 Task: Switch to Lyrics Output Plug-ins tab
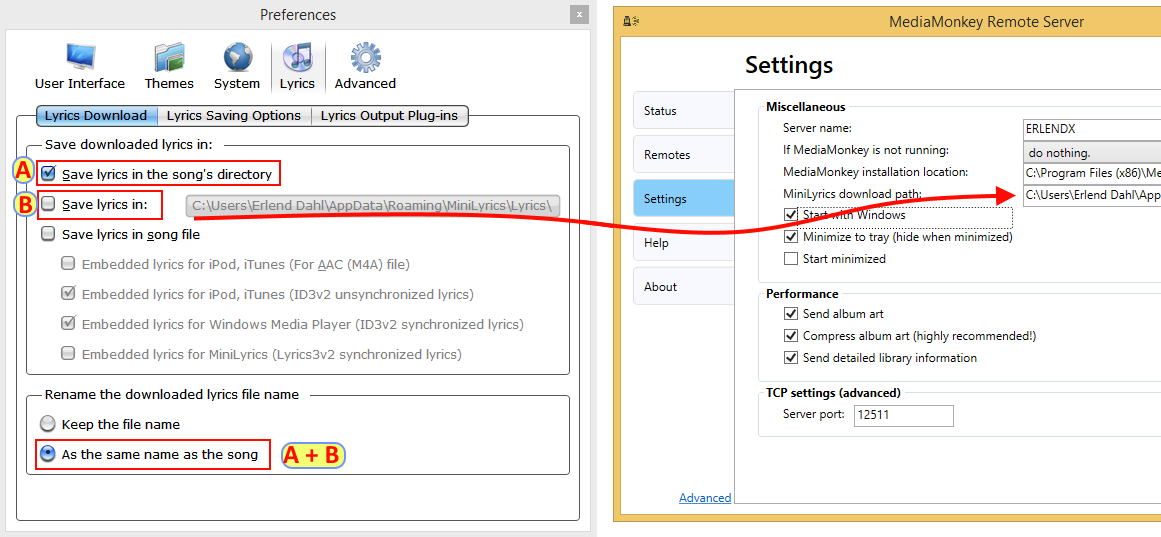coord(389,116)
